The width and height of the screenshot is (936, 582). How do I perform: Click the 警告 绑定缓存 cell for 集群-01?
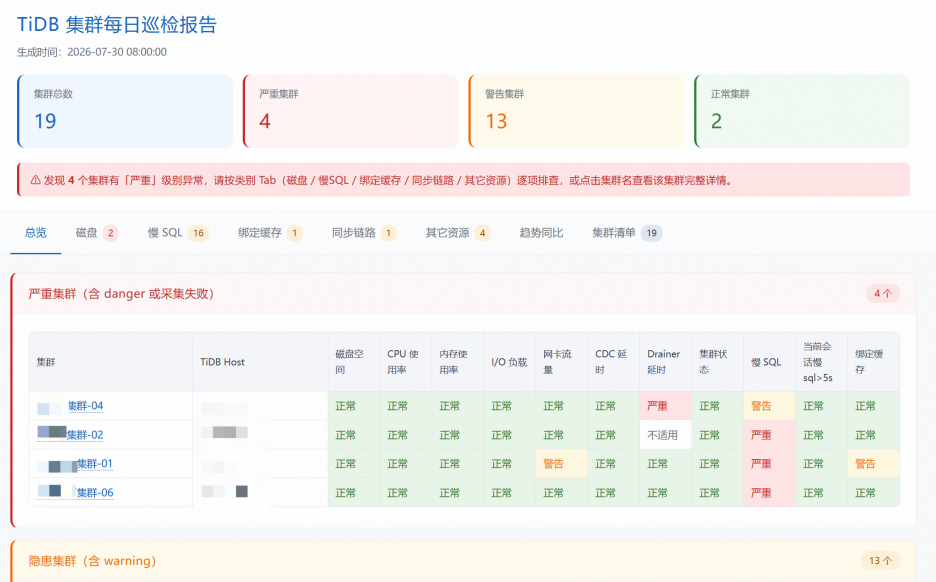(x=873, y=464)
